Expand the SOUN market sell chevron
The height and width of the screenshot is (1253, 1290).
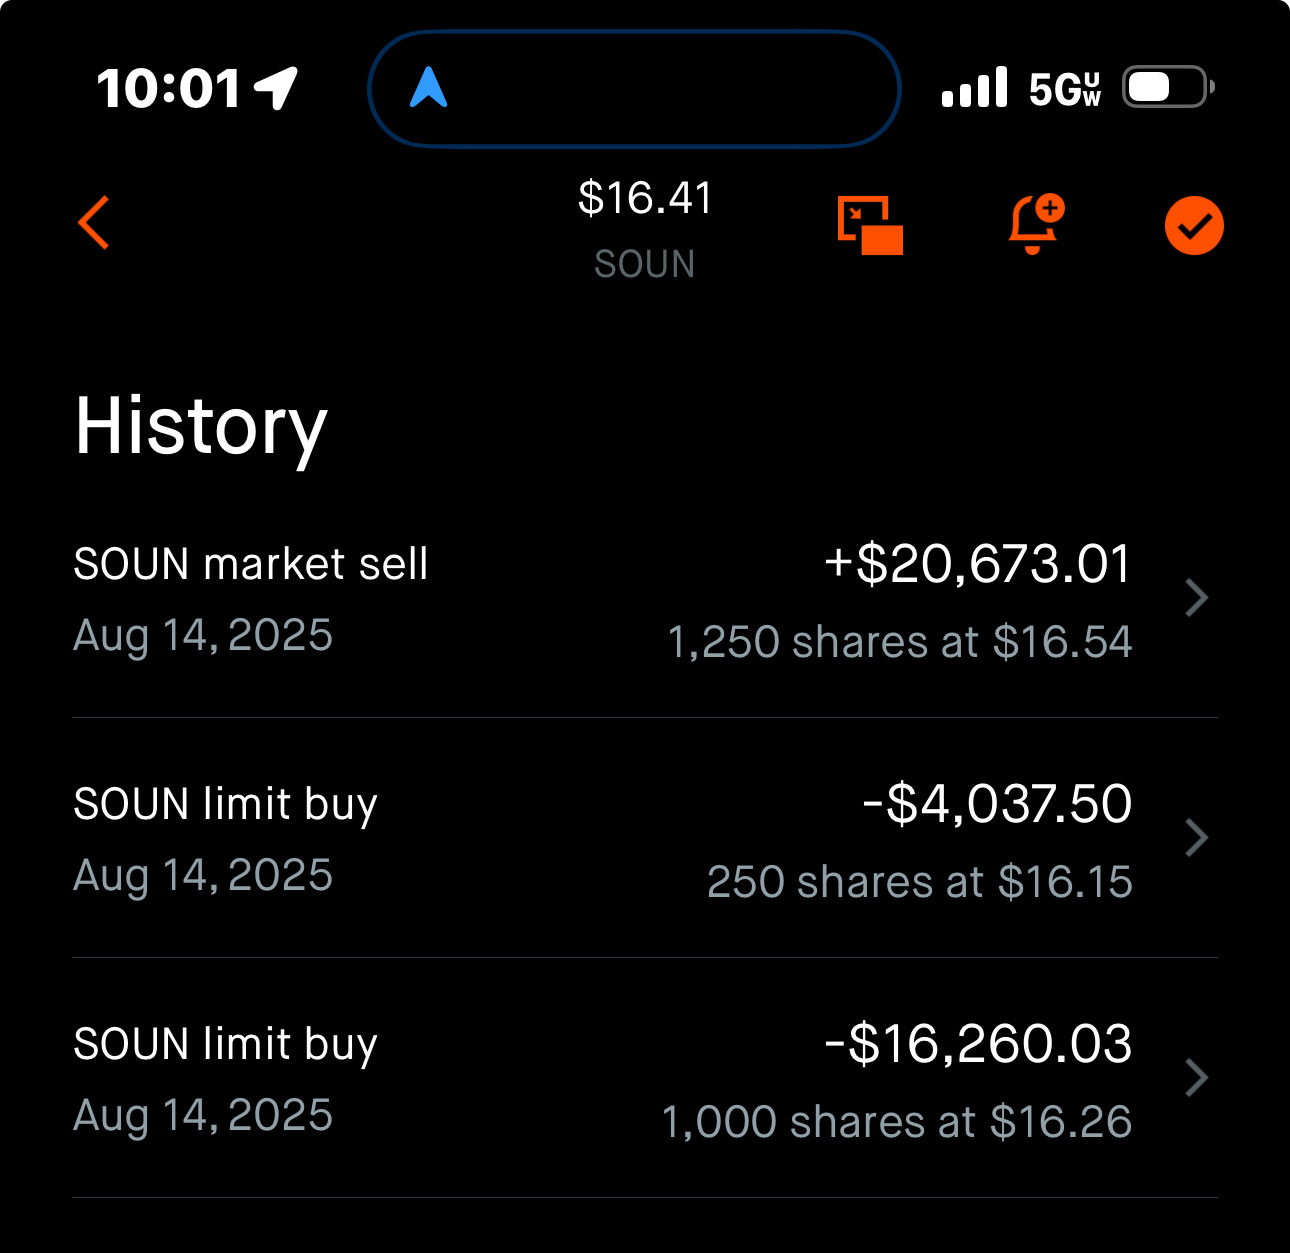click(x=1196, y=598)
